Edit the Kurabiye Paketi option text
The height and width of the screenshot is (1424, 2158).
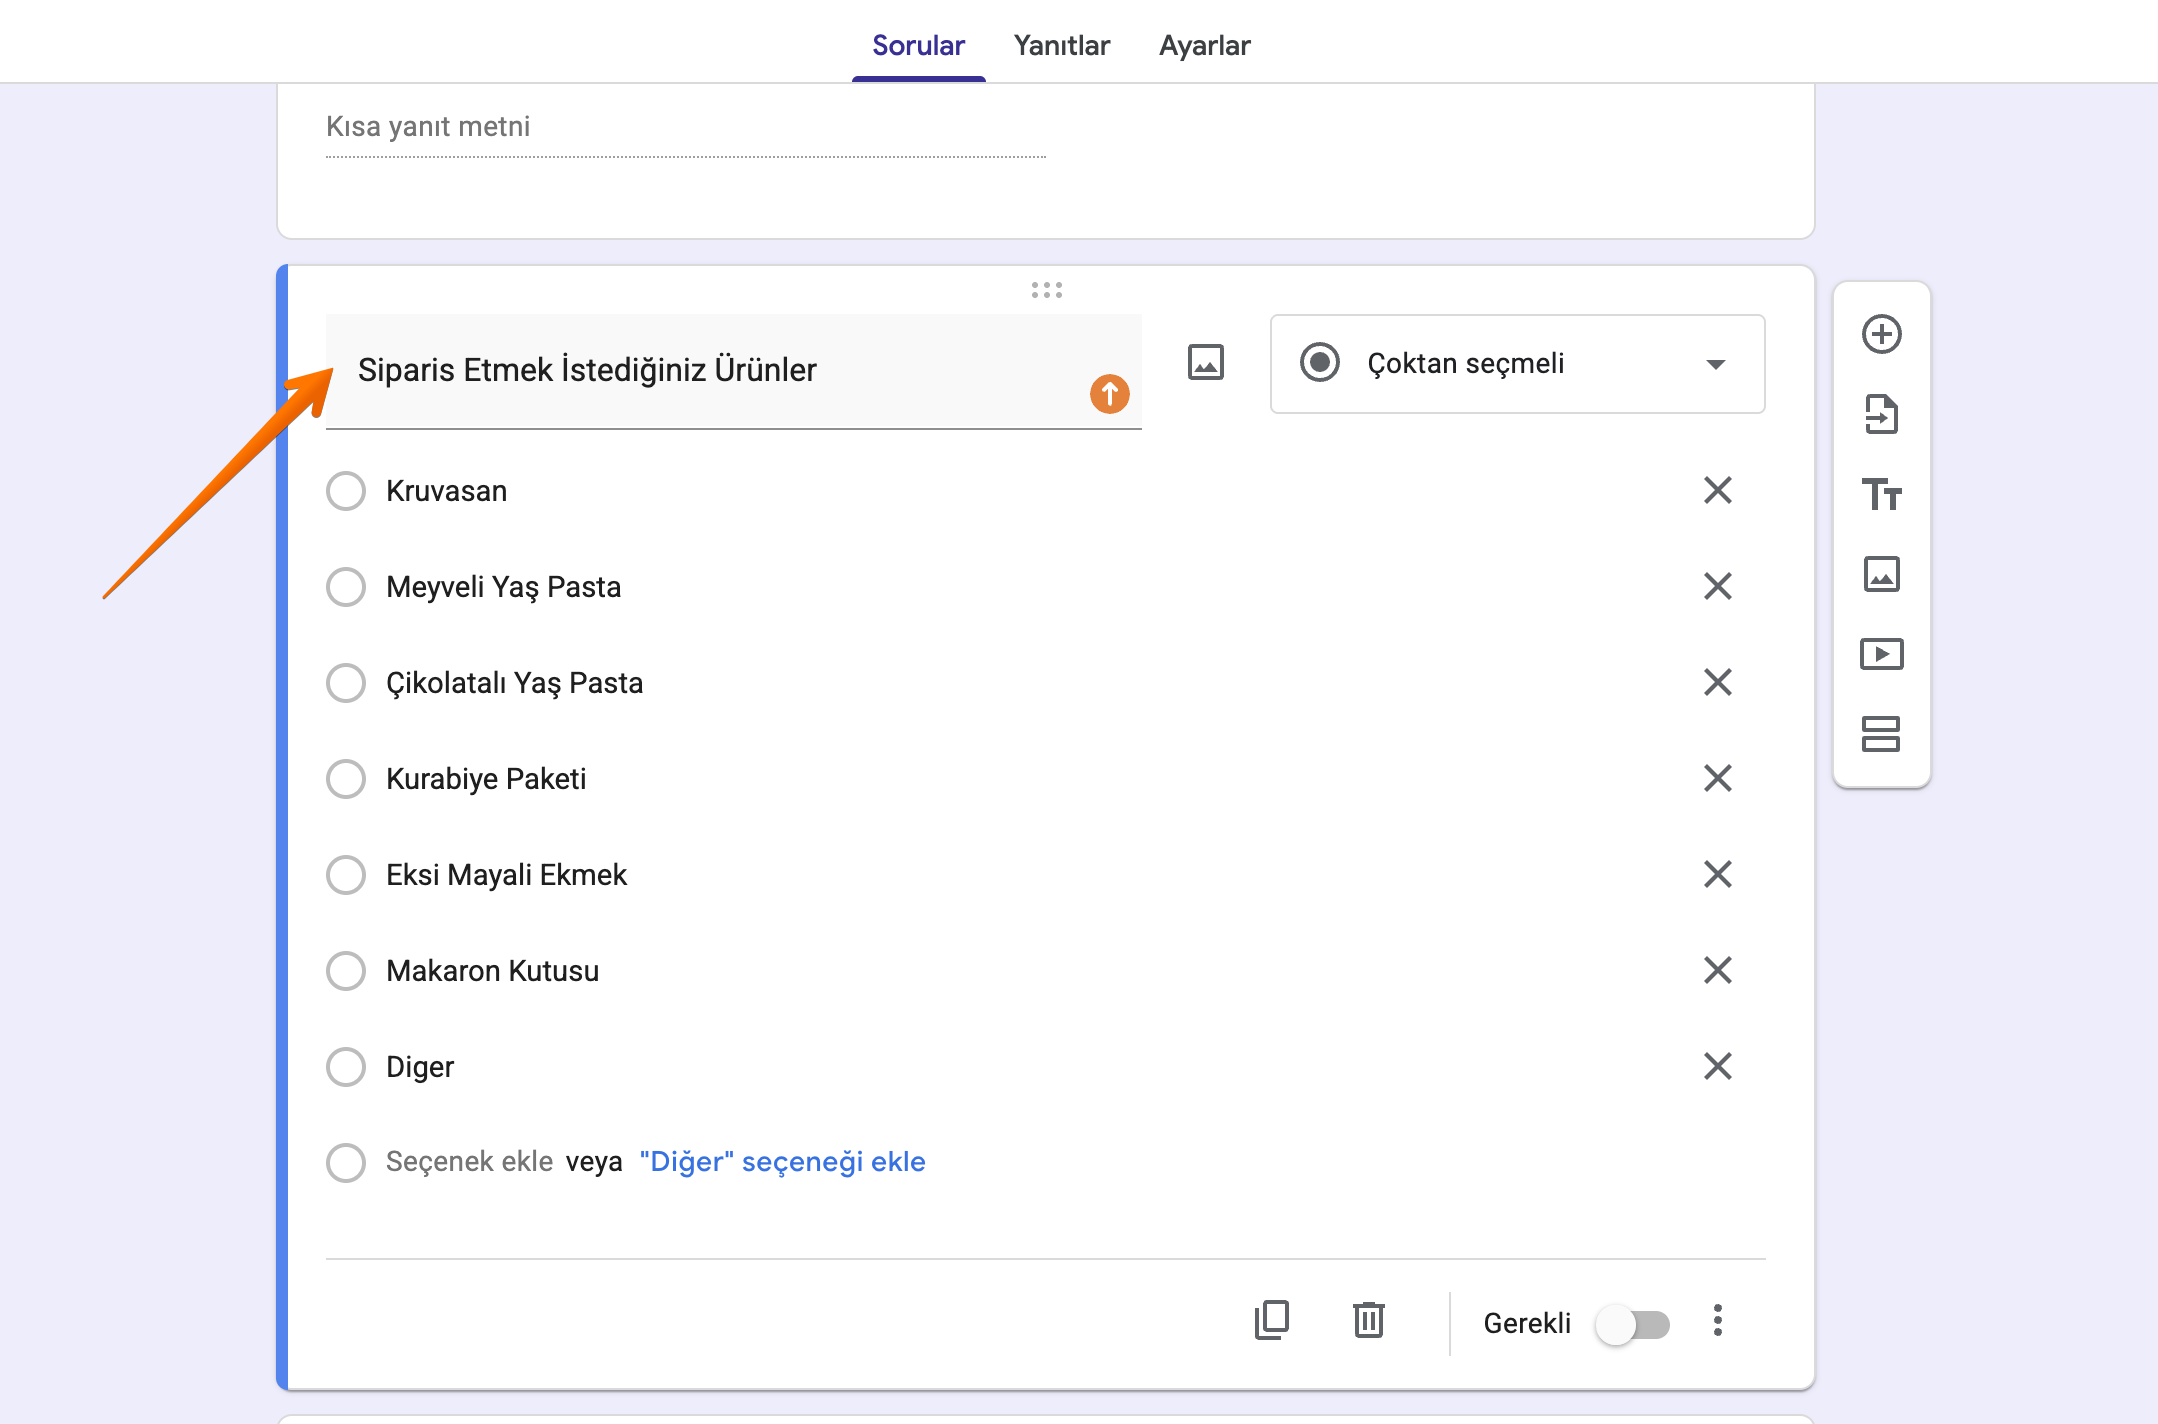486,779
